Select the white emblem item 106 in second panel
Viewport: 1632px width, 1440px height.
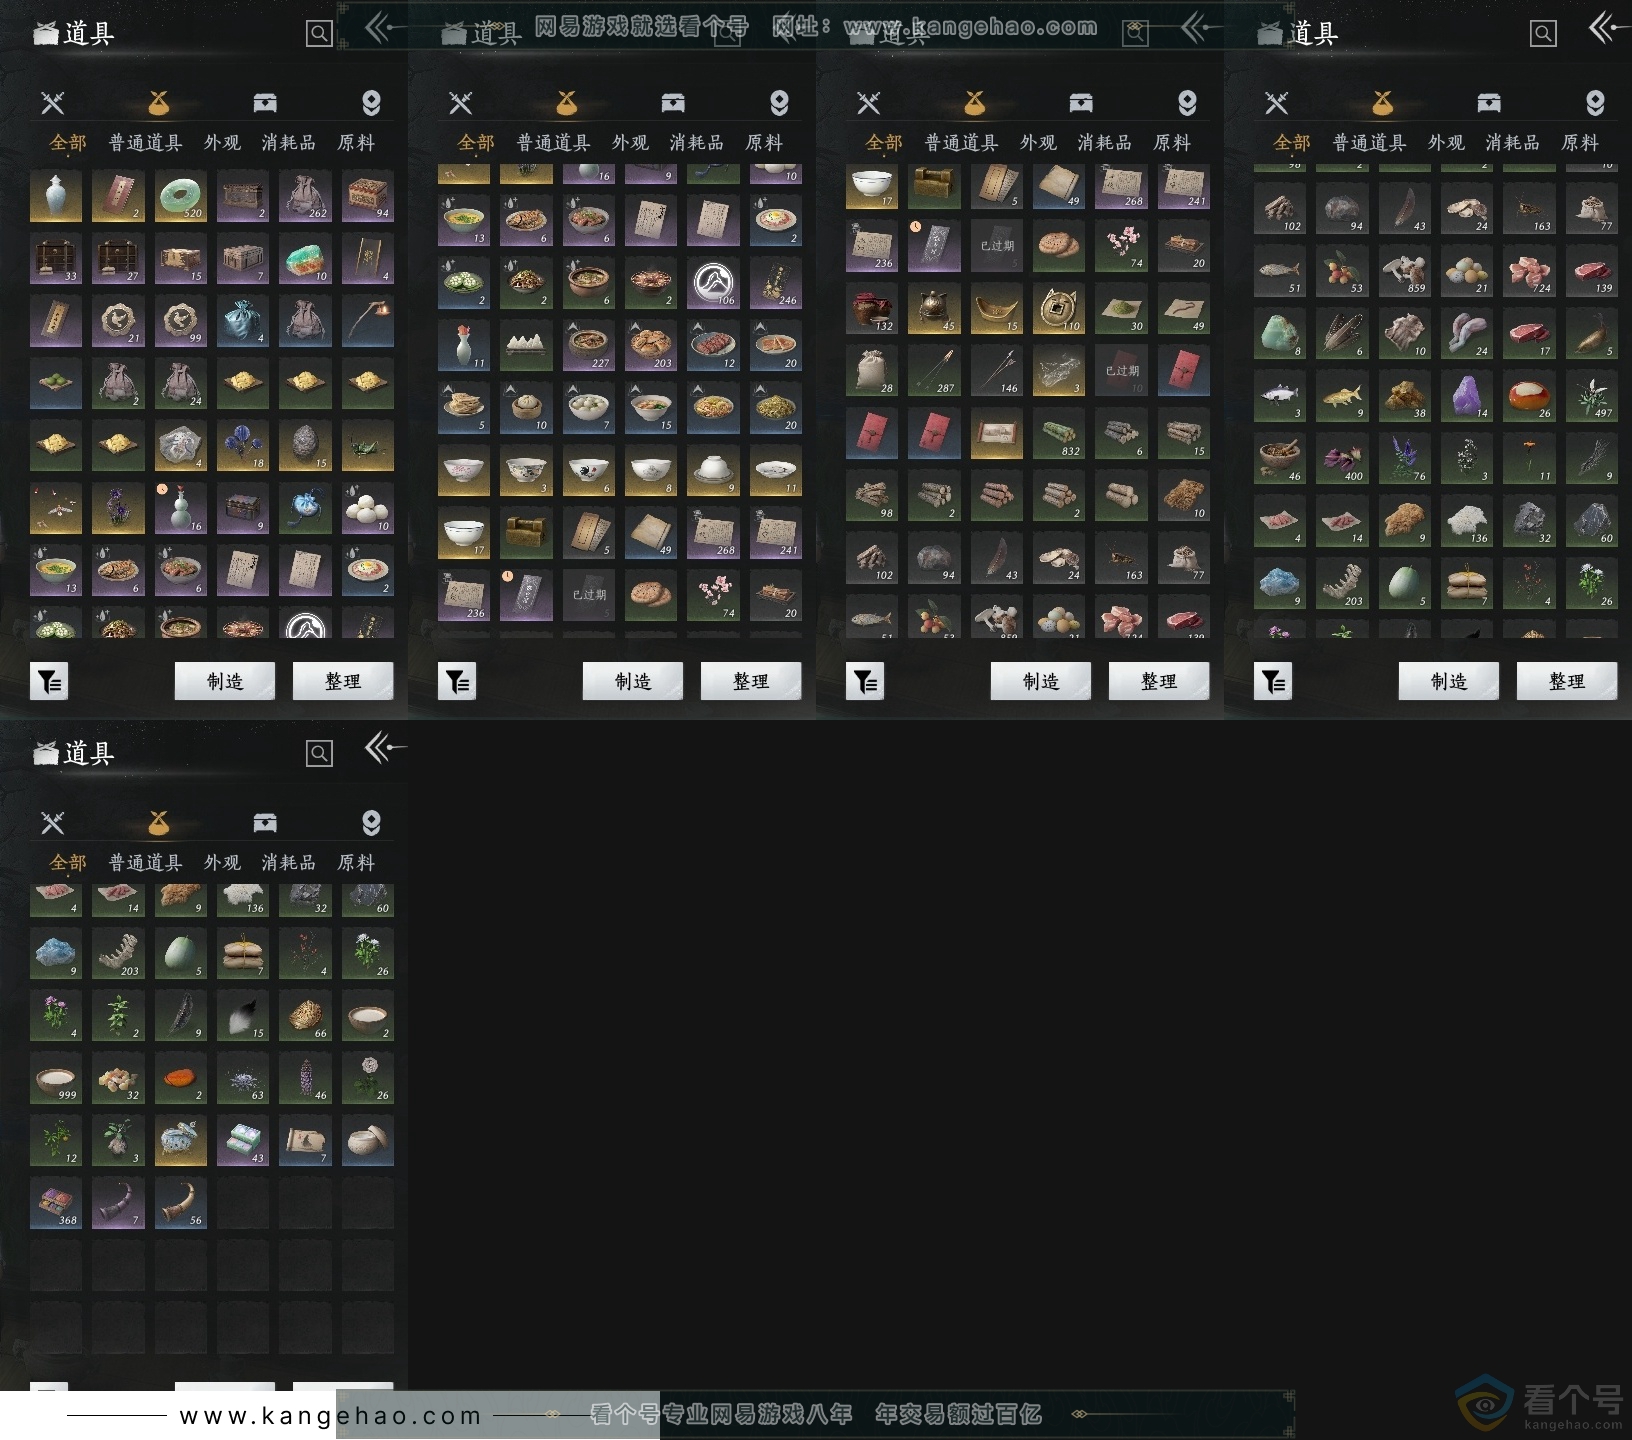(713, 283)
